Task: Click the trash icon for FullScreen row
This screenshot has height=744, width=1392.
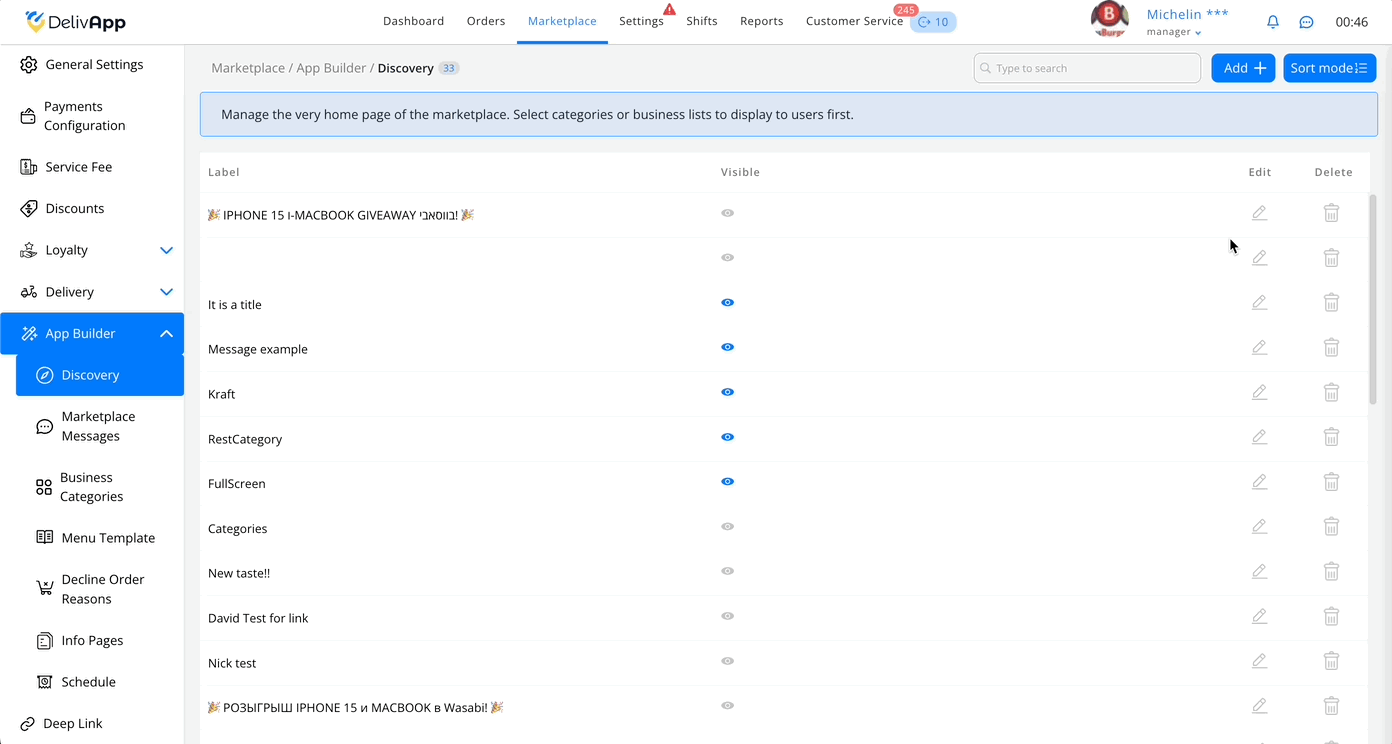Action: pos(1331,482)
